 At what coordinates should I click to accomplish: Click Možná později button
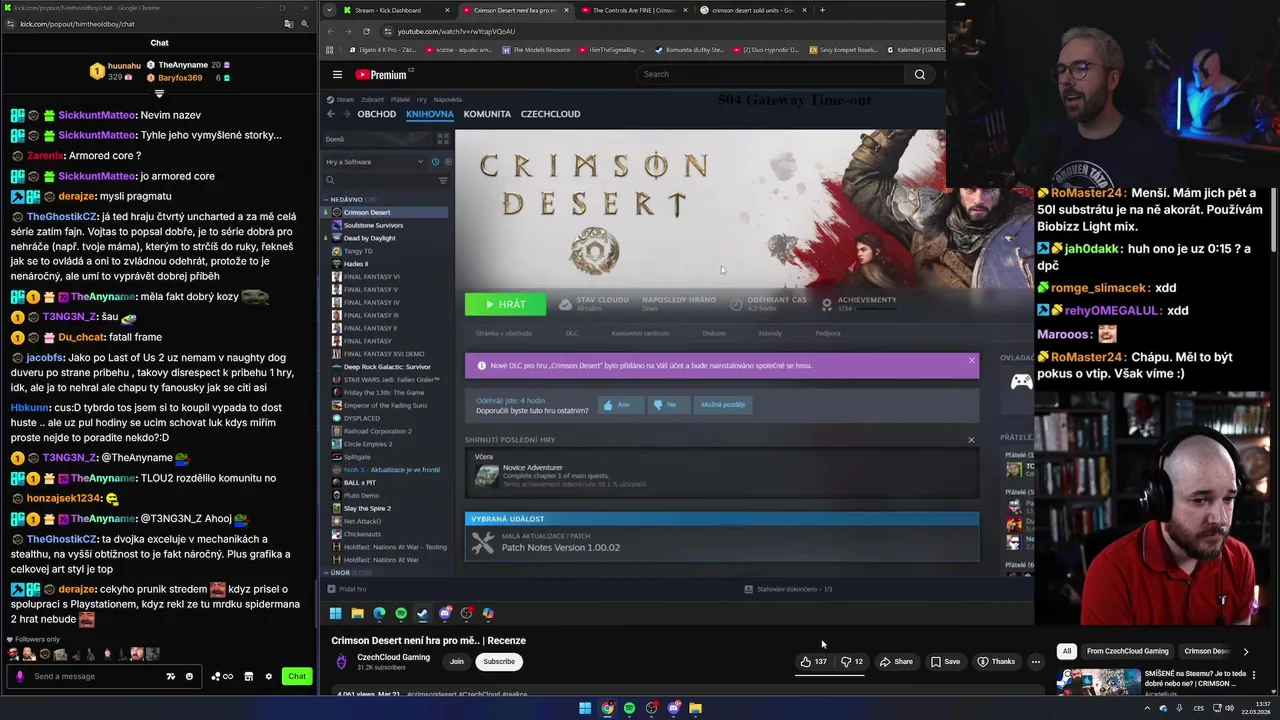[722, 405]
